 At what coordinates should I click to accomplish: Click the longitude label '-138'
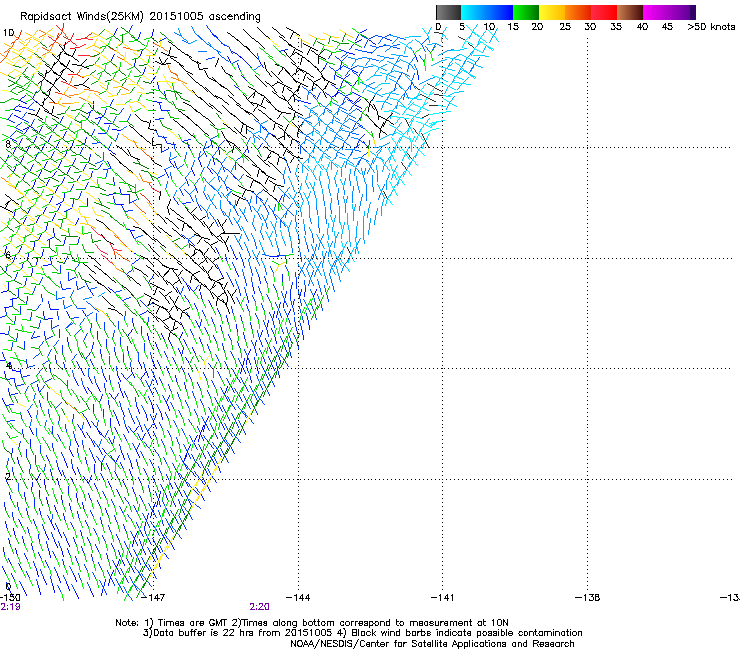588,598
